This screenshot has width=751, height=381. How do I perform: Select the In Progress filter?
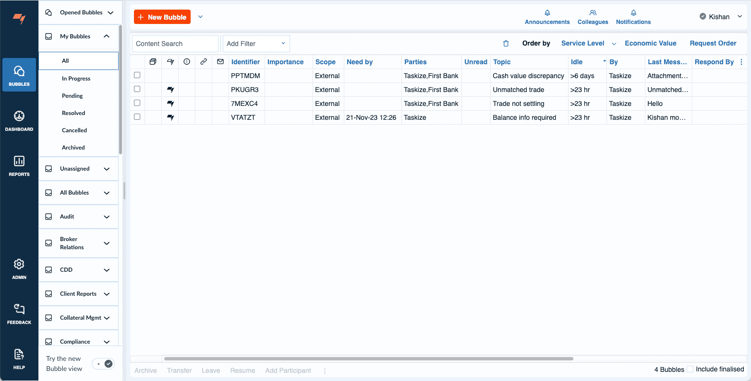[x=76, y=79]
